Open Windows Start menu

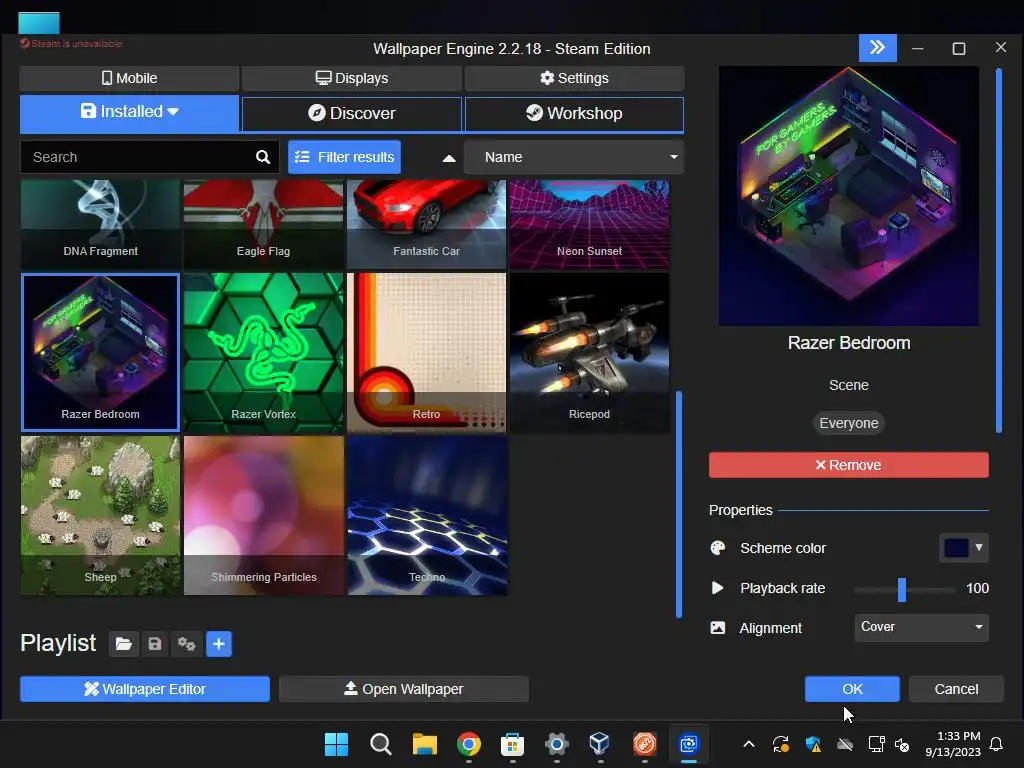(336, 744)
